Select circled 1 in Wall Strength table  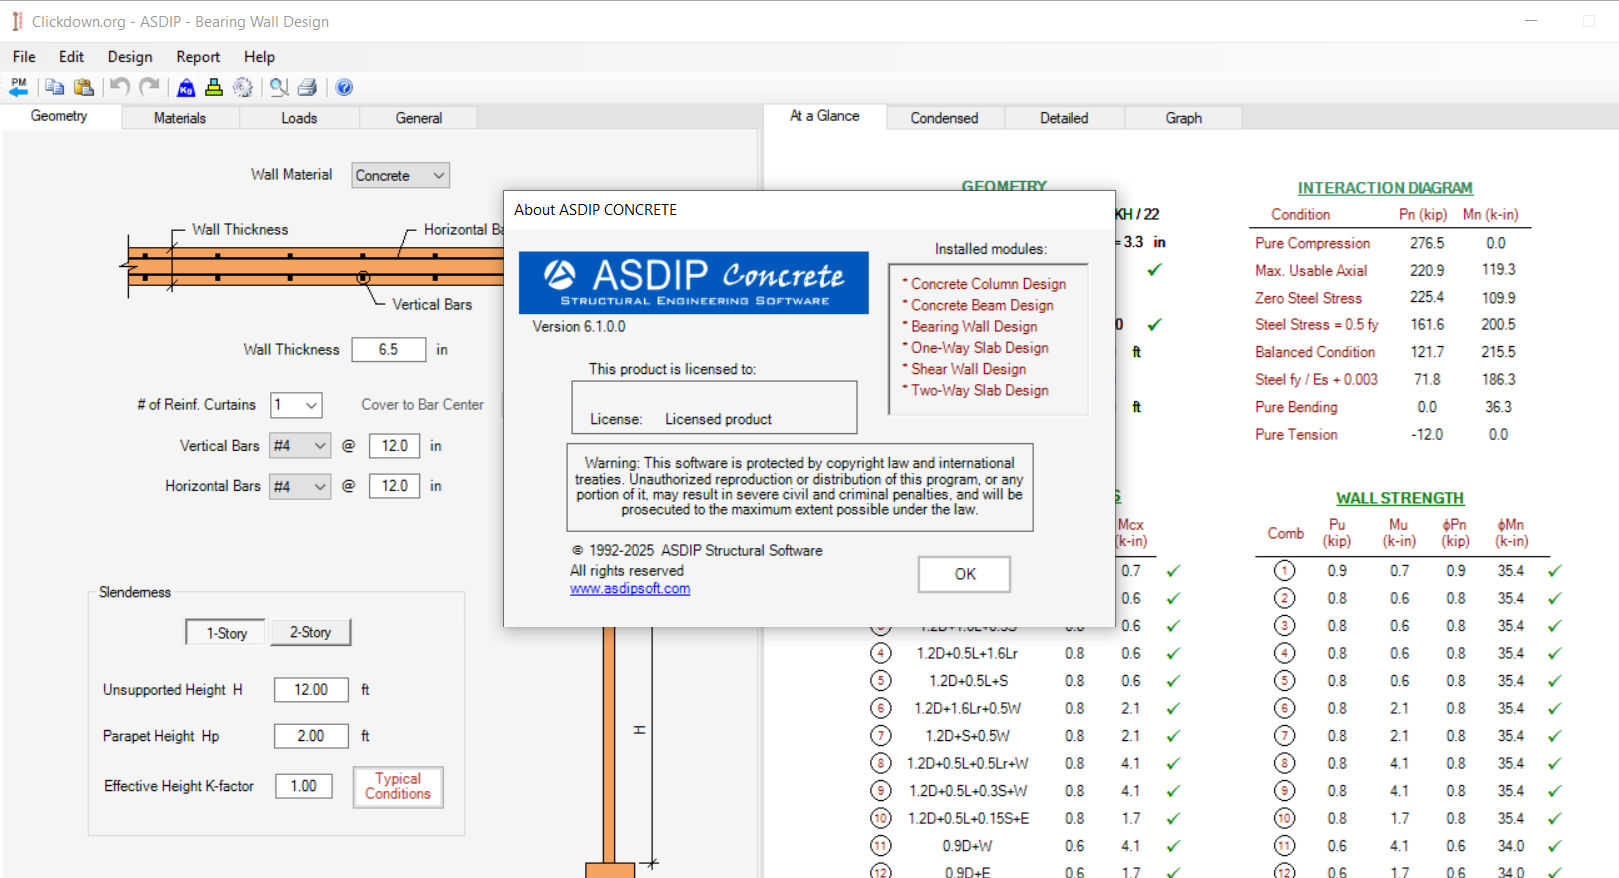click(x=1284, y=571)
